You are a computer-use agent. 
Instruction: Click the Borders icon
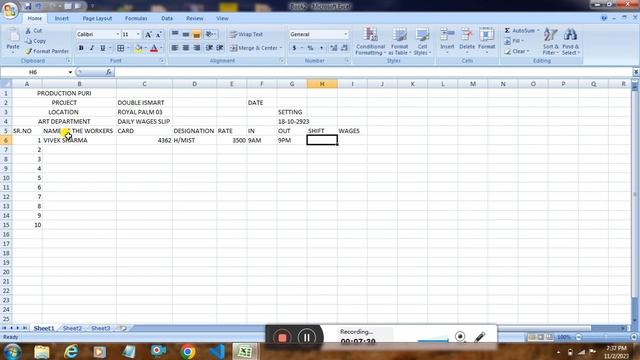[121, 48]
